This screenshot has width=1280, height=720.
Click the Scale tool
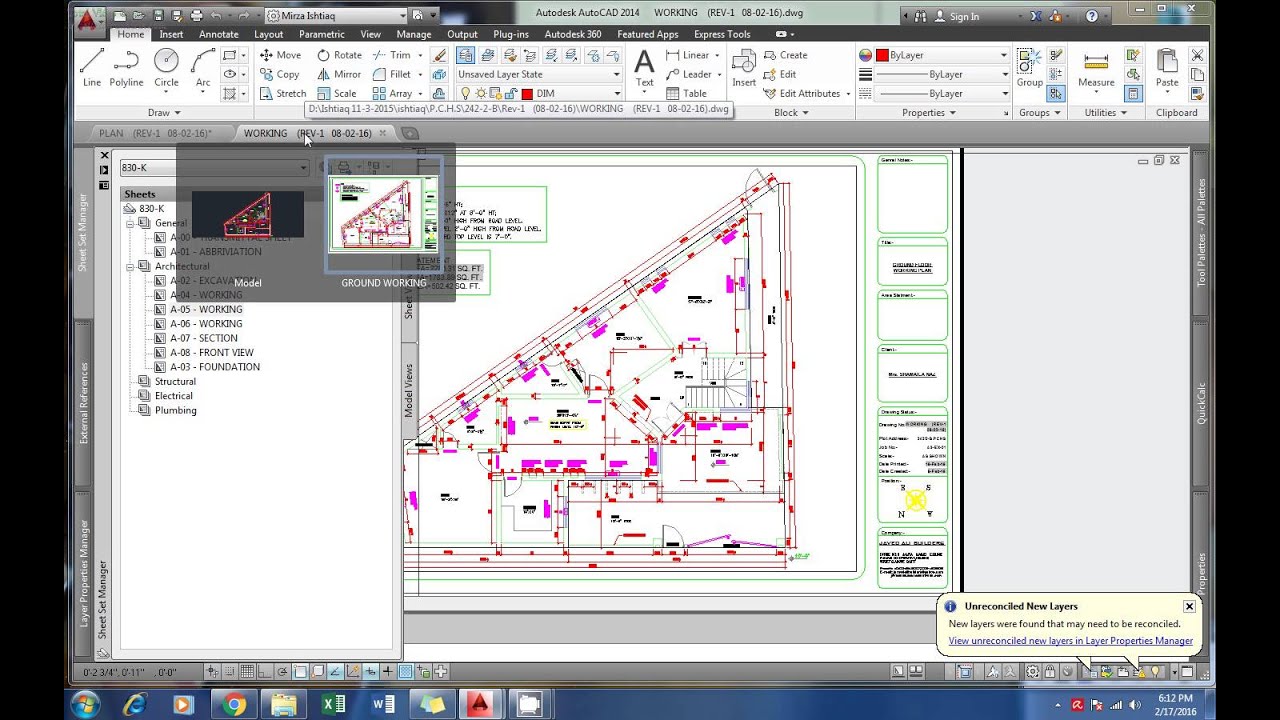click(x=336, y=93)
